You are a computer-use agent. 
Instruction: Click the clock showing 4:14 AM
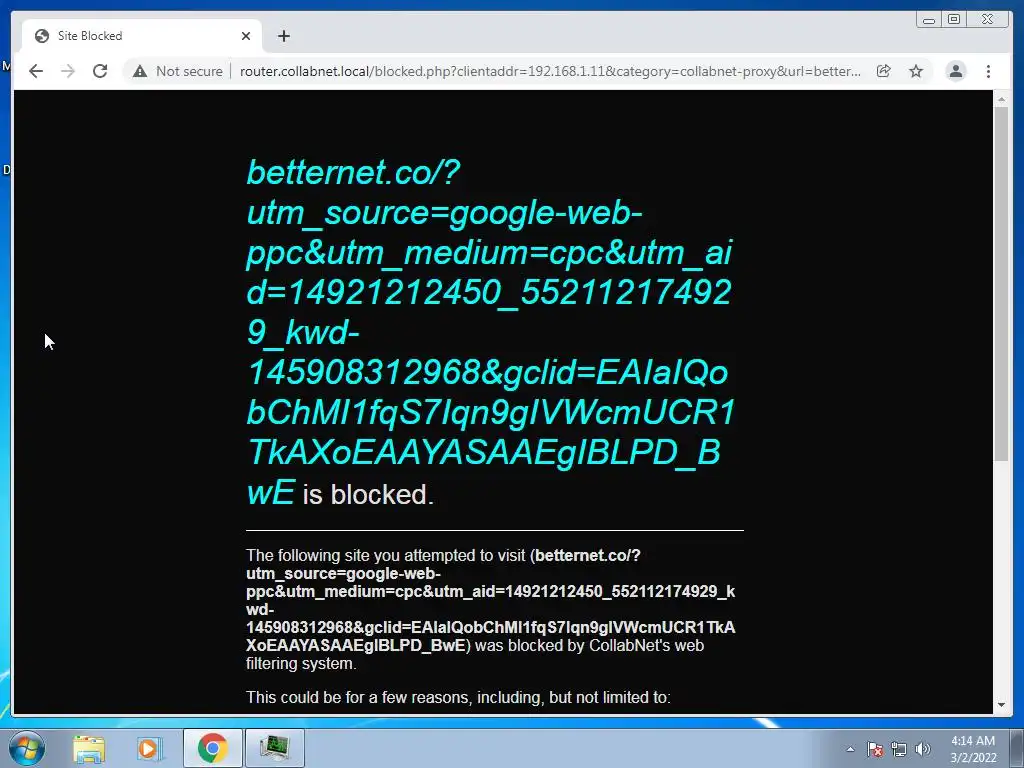pyautogui.click(x=973, y=749)
